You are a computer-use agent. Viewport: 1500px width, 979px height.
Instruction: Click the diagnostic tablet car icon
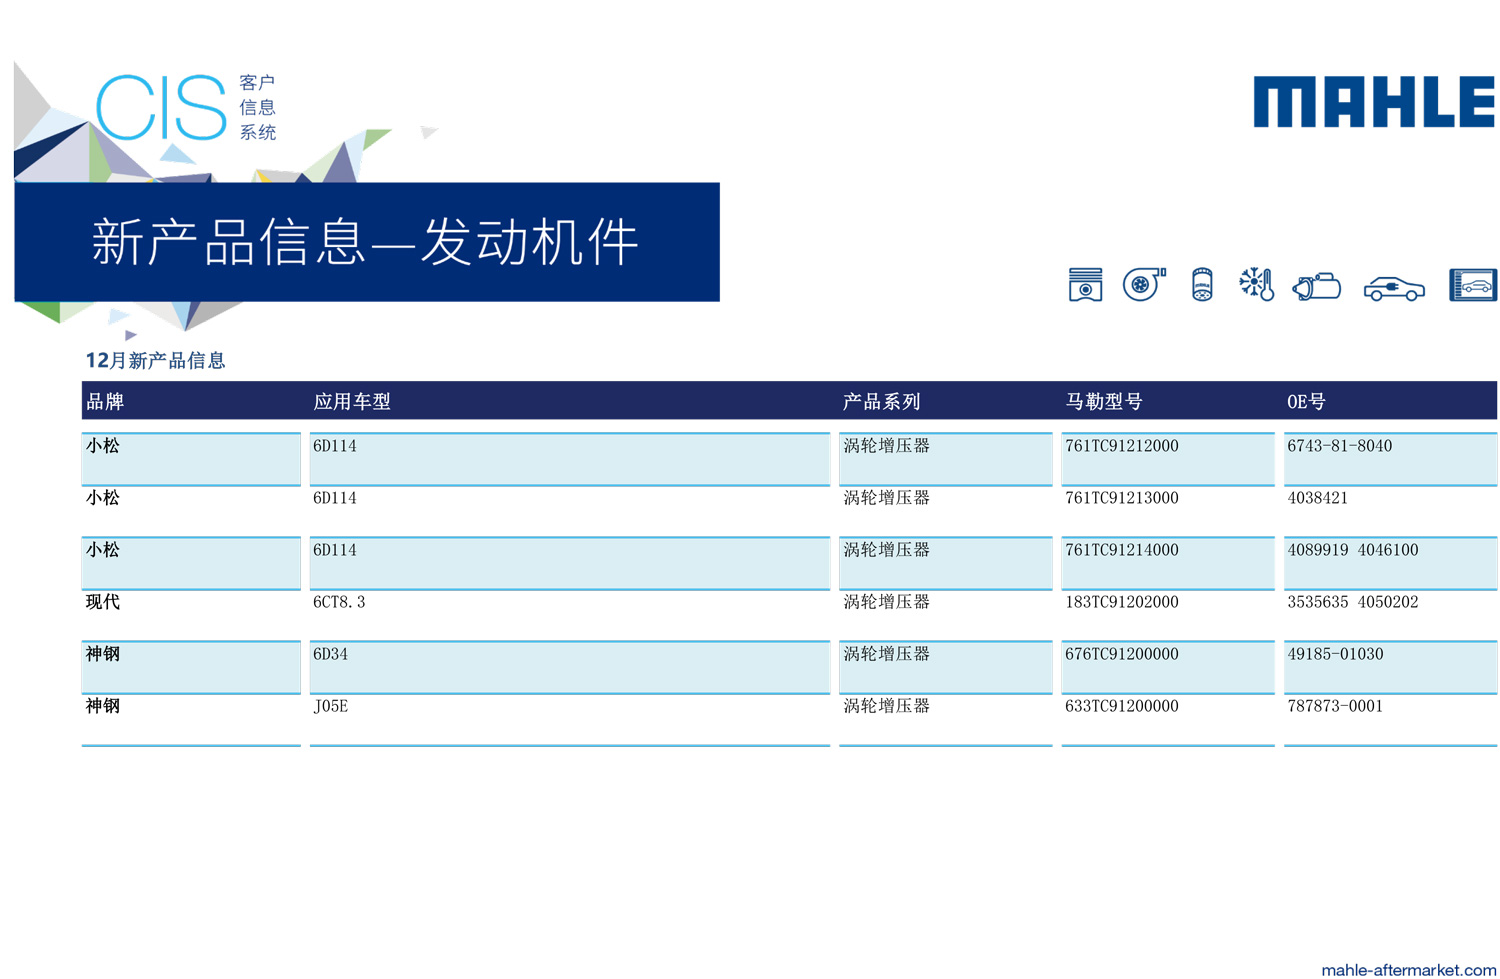pos(1473,285)
